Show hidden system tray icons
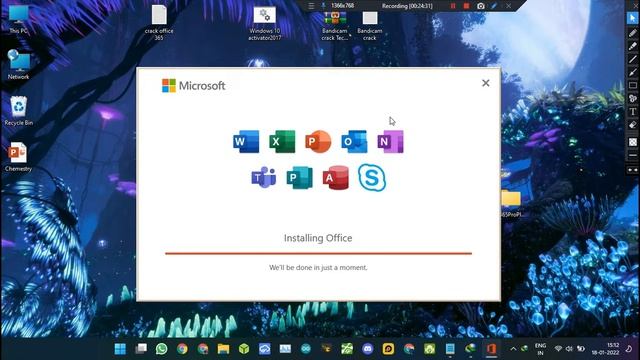The height and width of the screenshot is (360, 640). coord(513,349)
